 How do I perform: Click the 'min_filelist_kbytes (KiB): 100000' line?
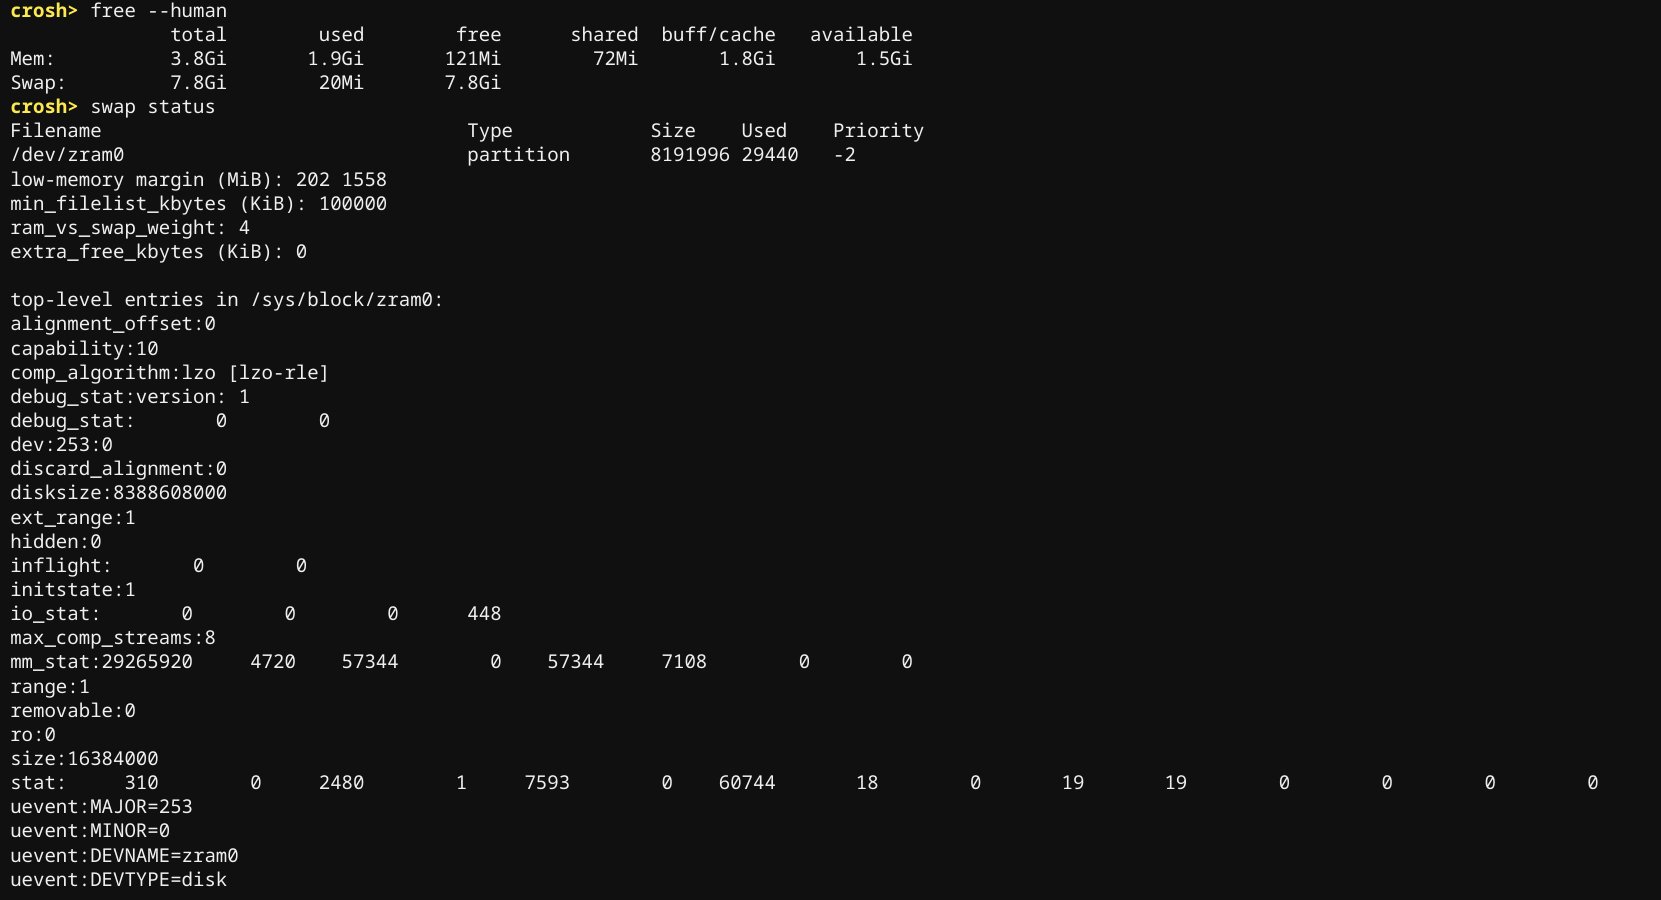click(x=198, y=204)
